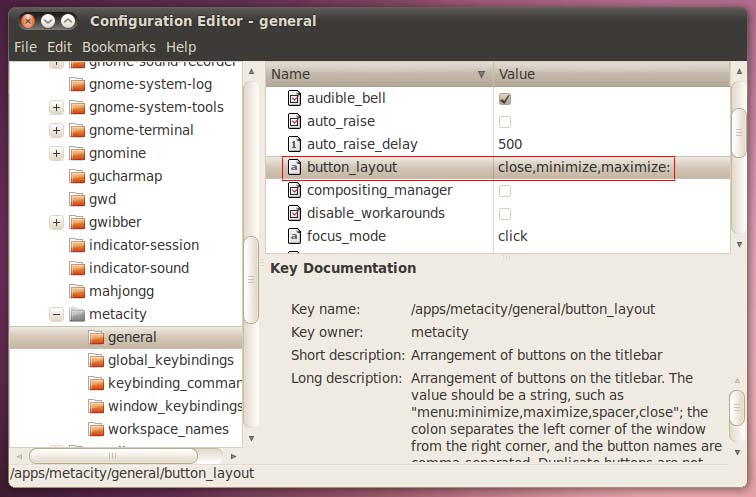Viewport: 756px width, 497px height.
Task: Open the Bookmarks menu
Action: [x=119, y=47]
